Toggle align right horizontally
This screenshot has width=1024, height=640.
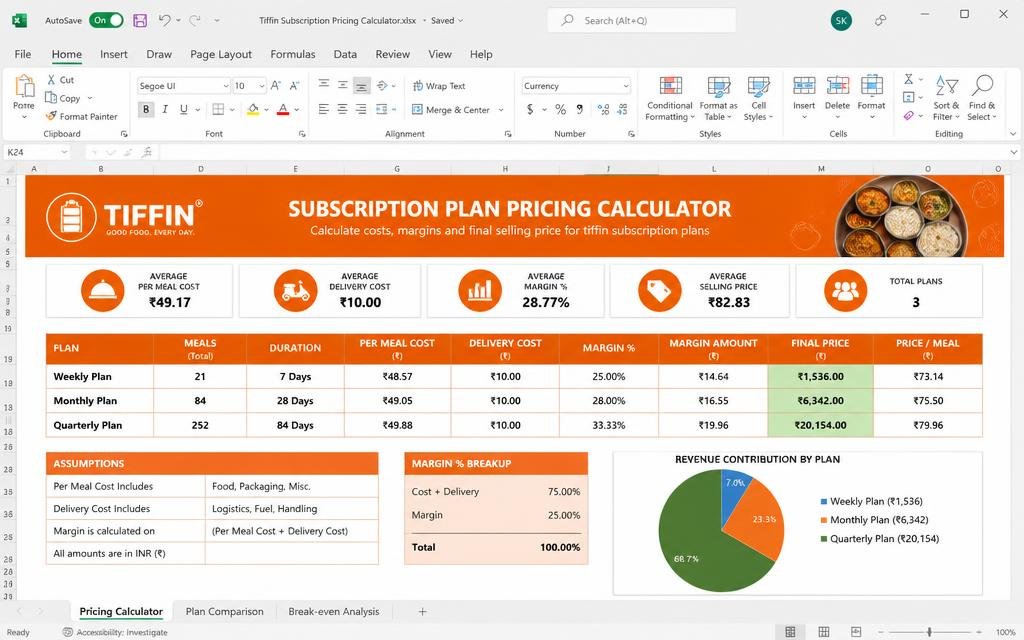[361, 109]
